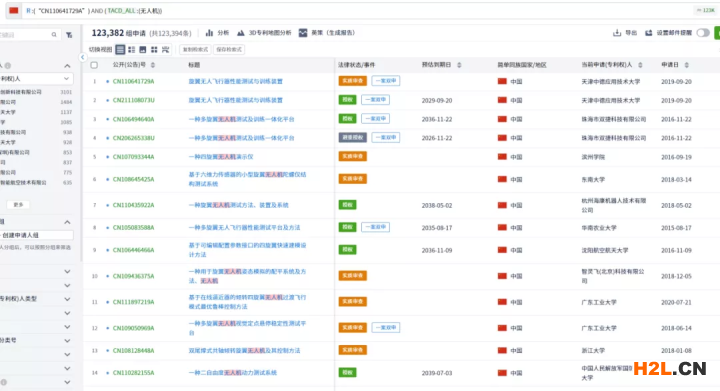
Task: Open patent link CN110641729A
Action: (134, 81)
